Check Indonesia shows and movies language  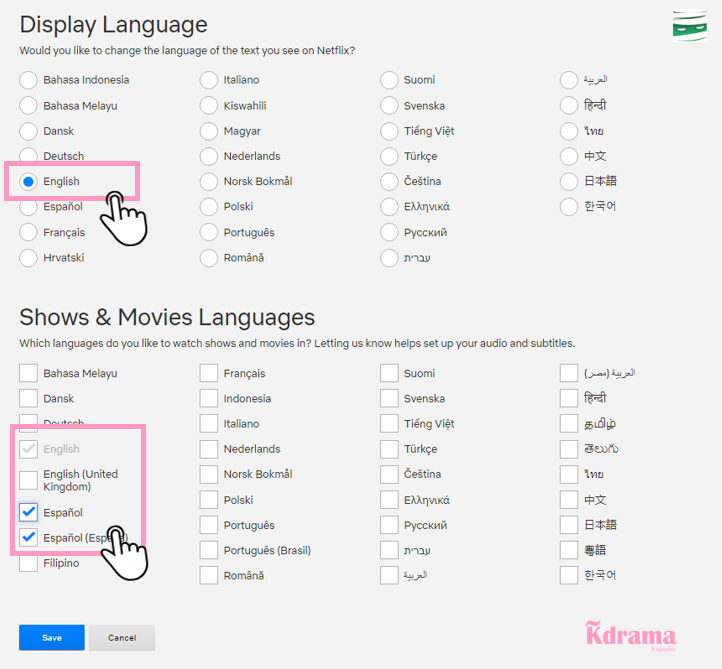pos(209,398)
